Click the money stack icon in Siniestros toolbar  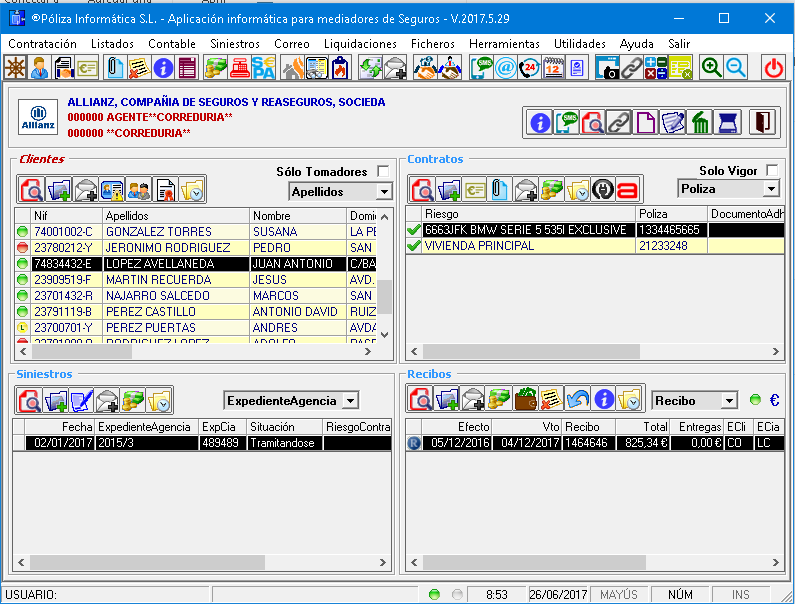(133, 401)
